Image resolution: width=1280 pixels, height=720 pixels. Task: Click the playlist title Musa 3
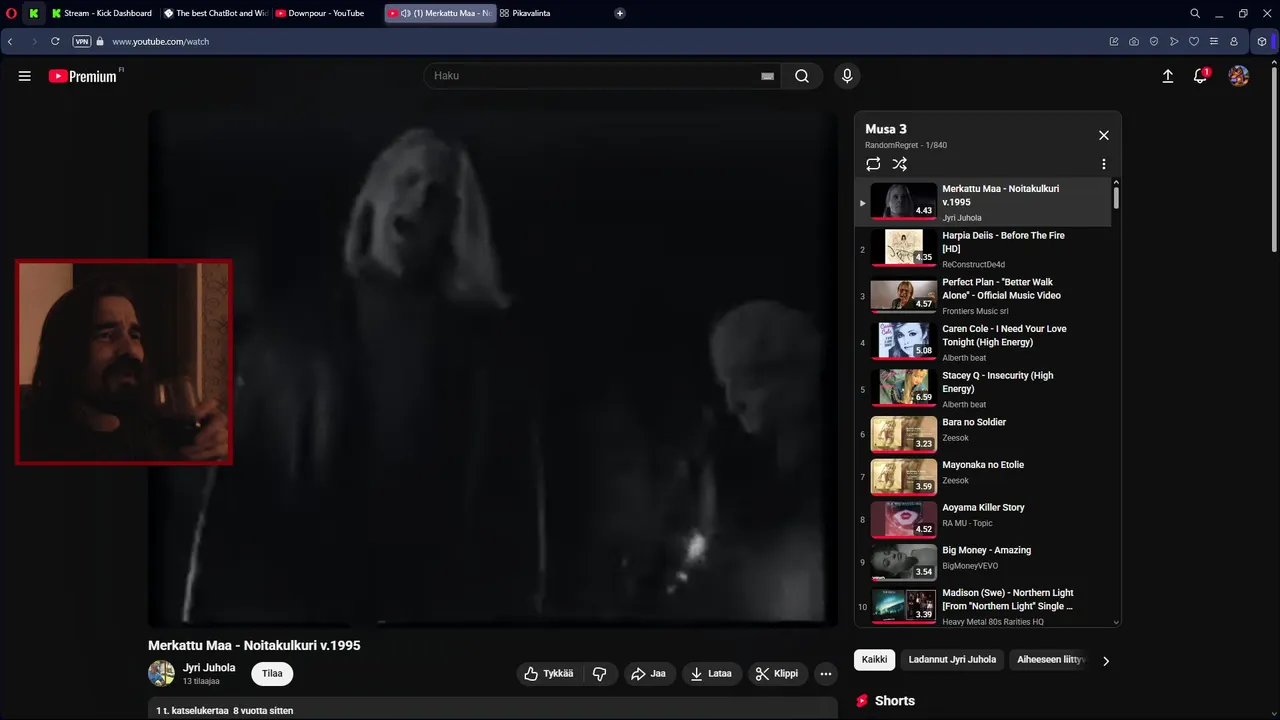(886, 129)
